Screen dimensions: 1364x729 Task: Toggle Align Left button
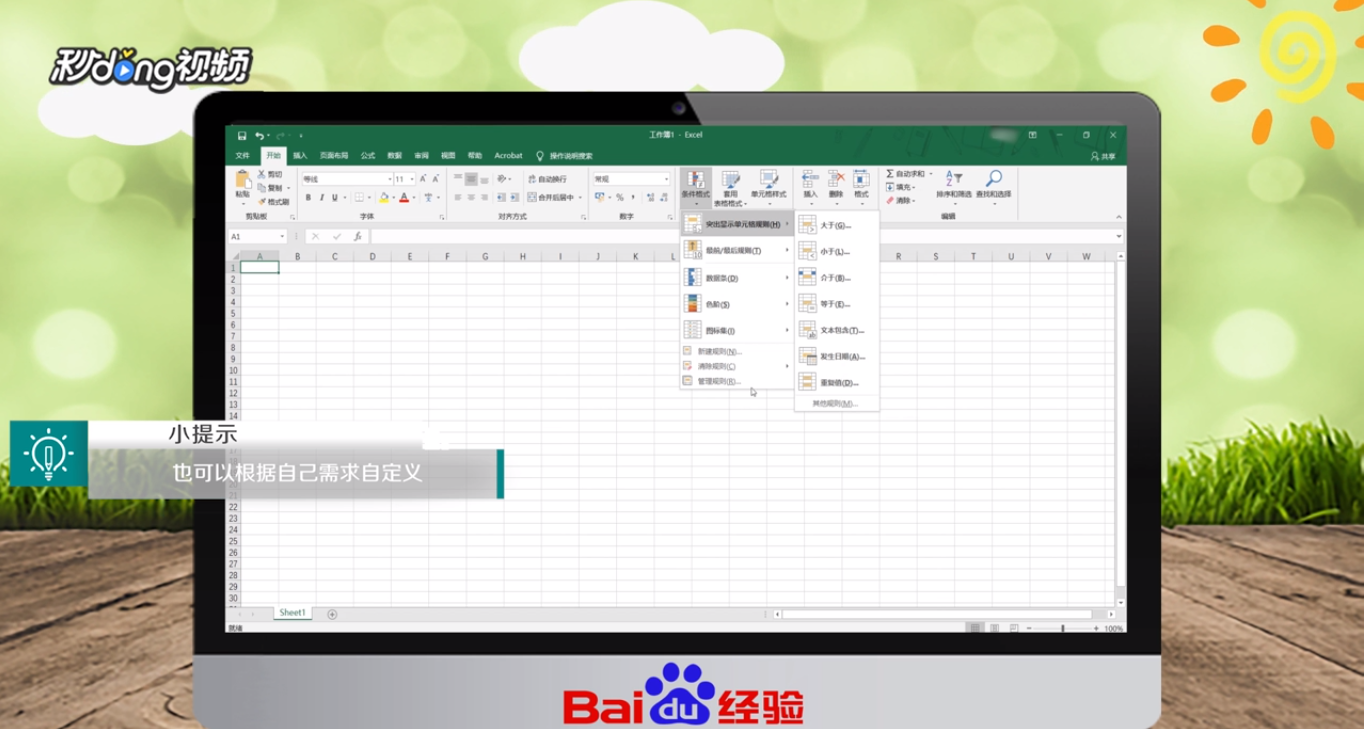tap(458, 198)
